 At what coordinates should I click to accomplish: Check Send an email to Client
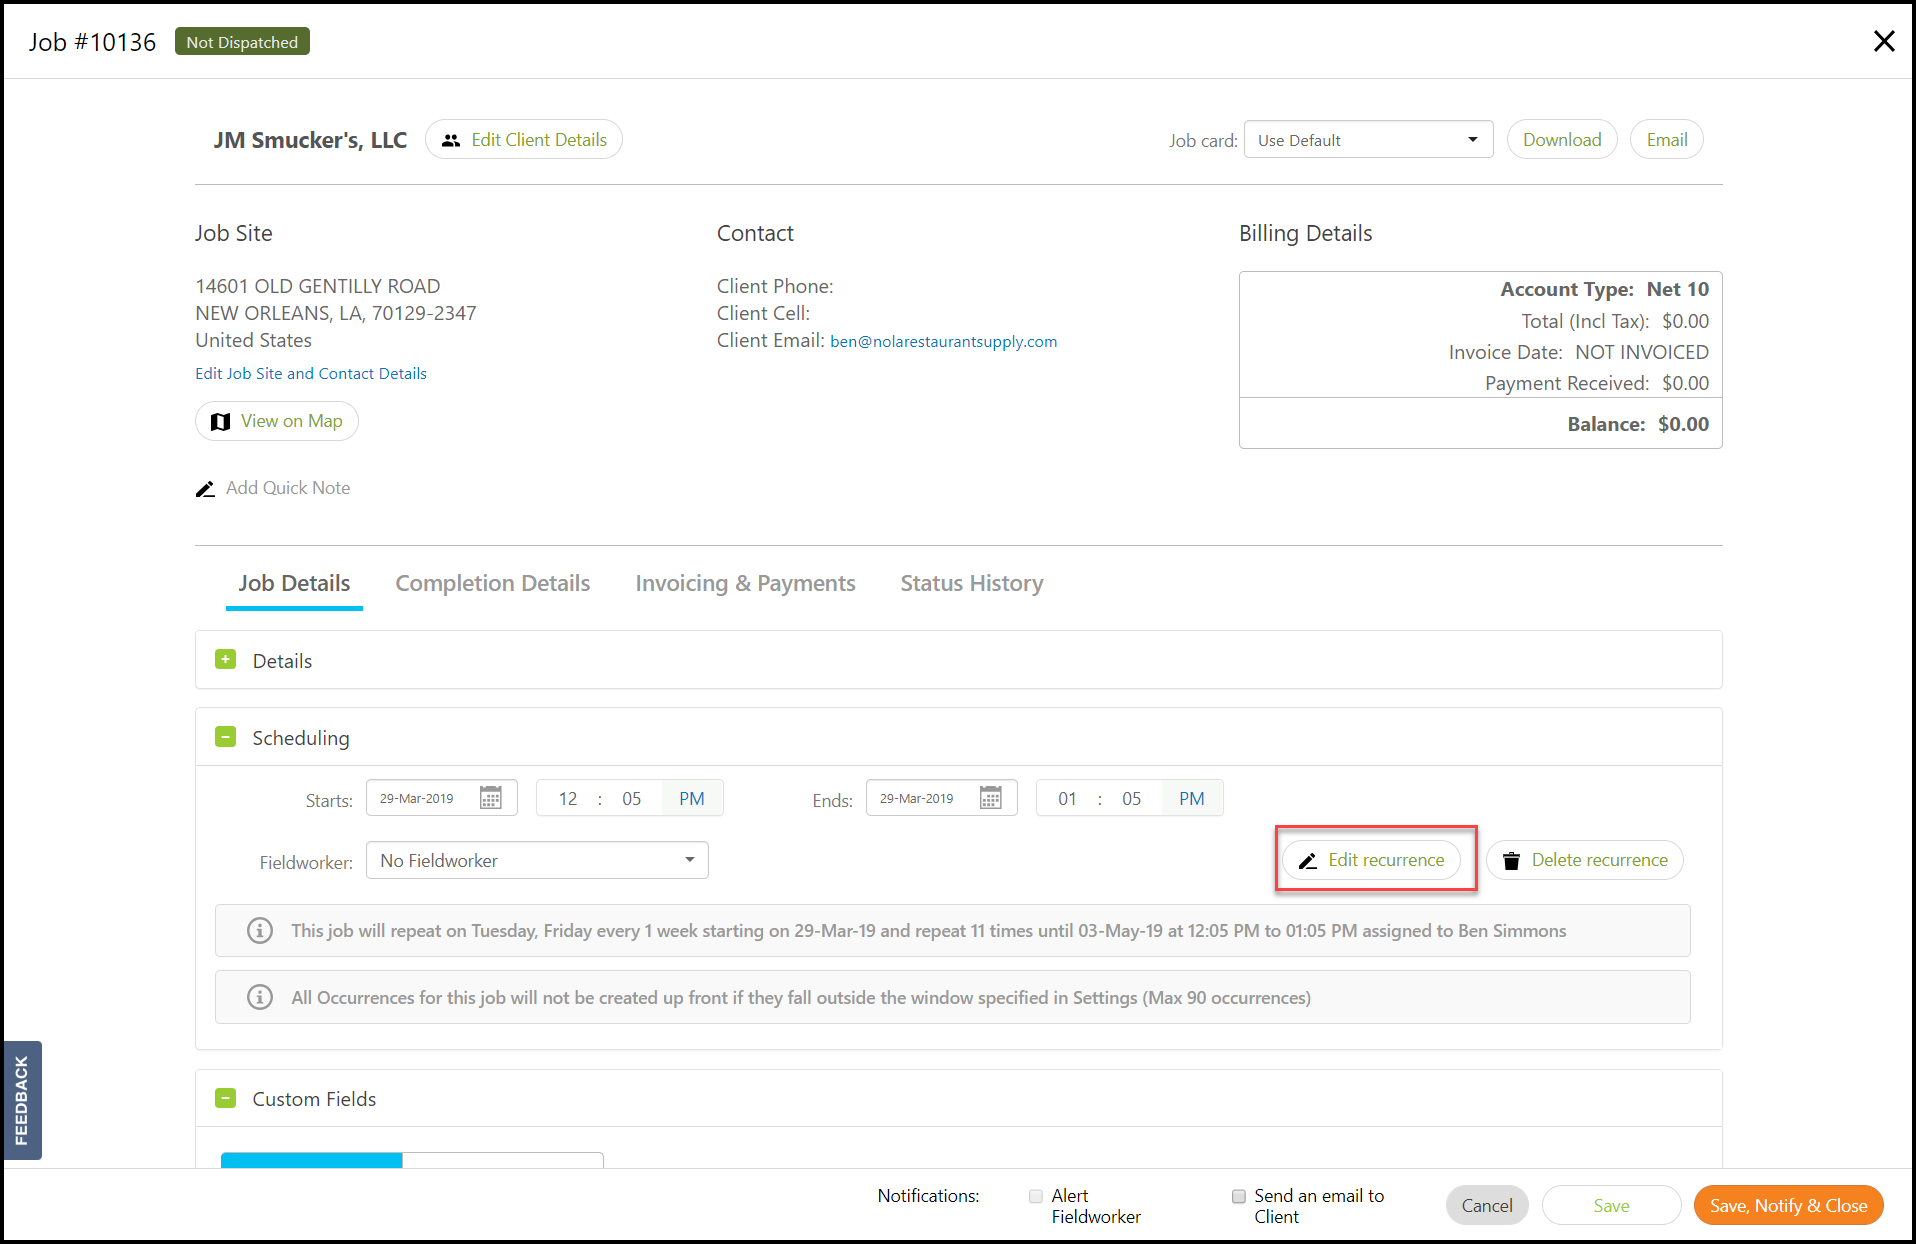(x=1239, y=1196)
